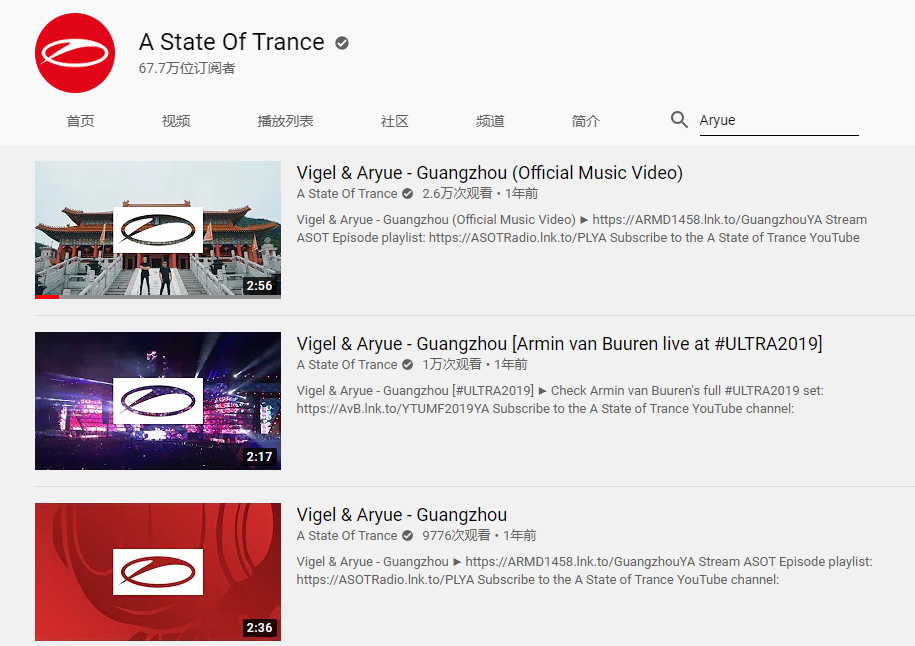915x646 pixels.
Task: Open the 首页 tab
Action: click(x=81, y=121)
